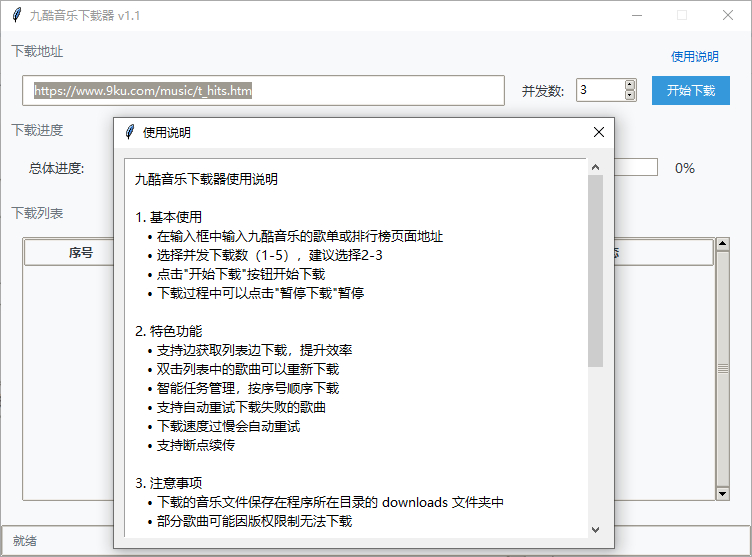
Task: Focus the 并发数 value box
Action: [x=600, y=91]
